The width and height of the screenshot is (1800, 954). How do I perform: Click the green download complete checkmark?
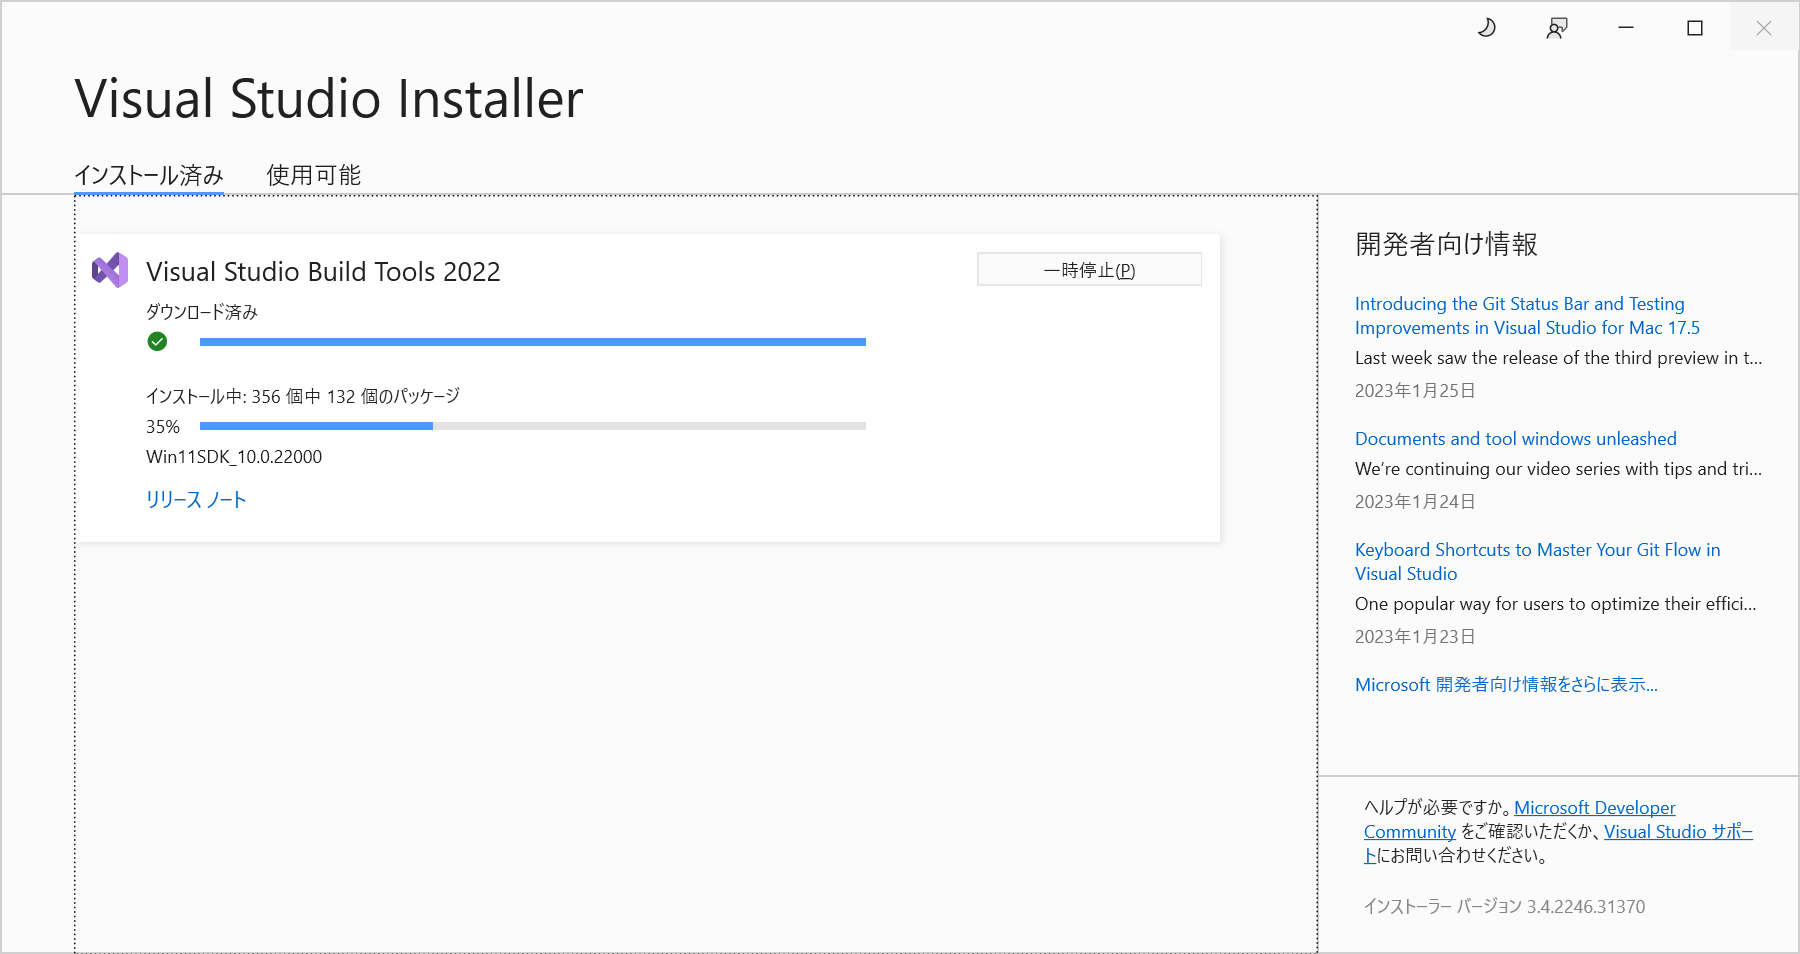pyautogui.click(x=157, y=342)
